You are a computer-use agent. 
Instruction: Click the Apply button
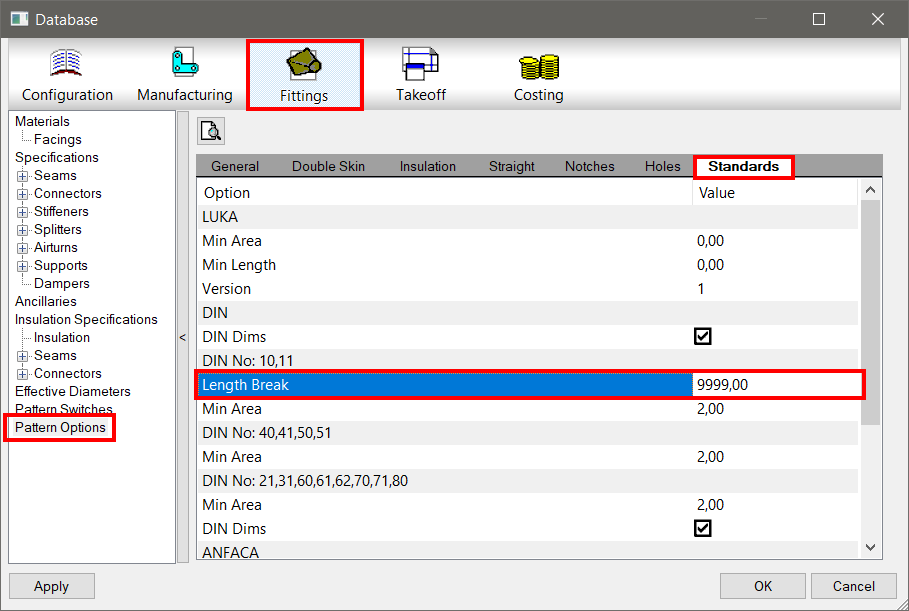[x=51, y=586]
